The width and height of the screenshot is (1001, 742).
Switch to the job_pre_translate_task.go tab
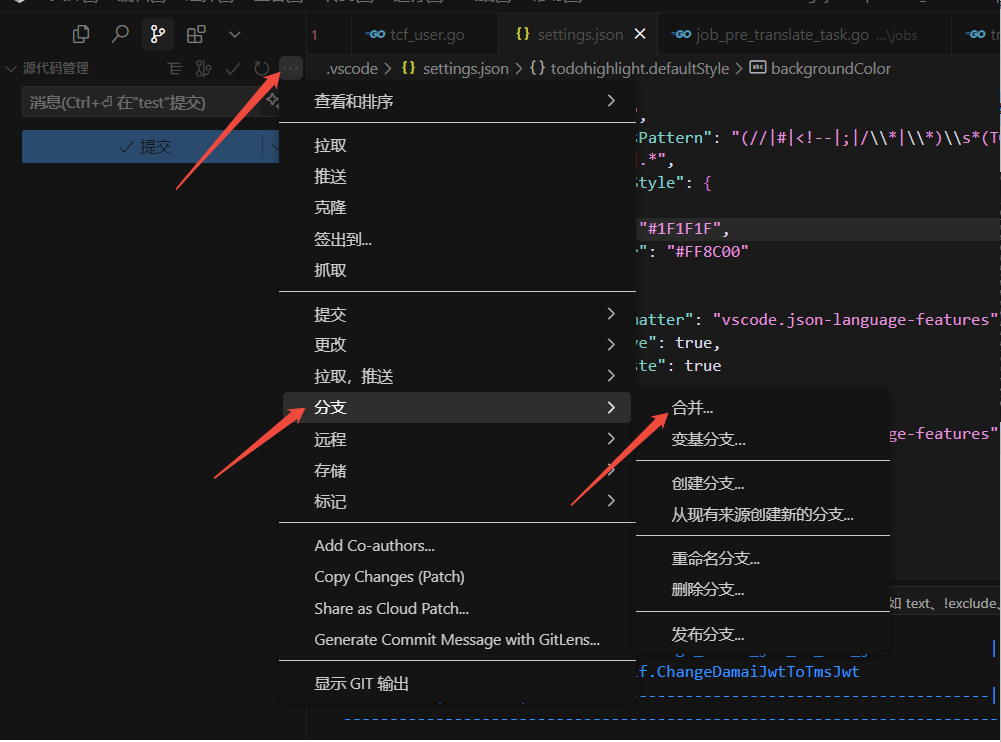coord(802,34)
